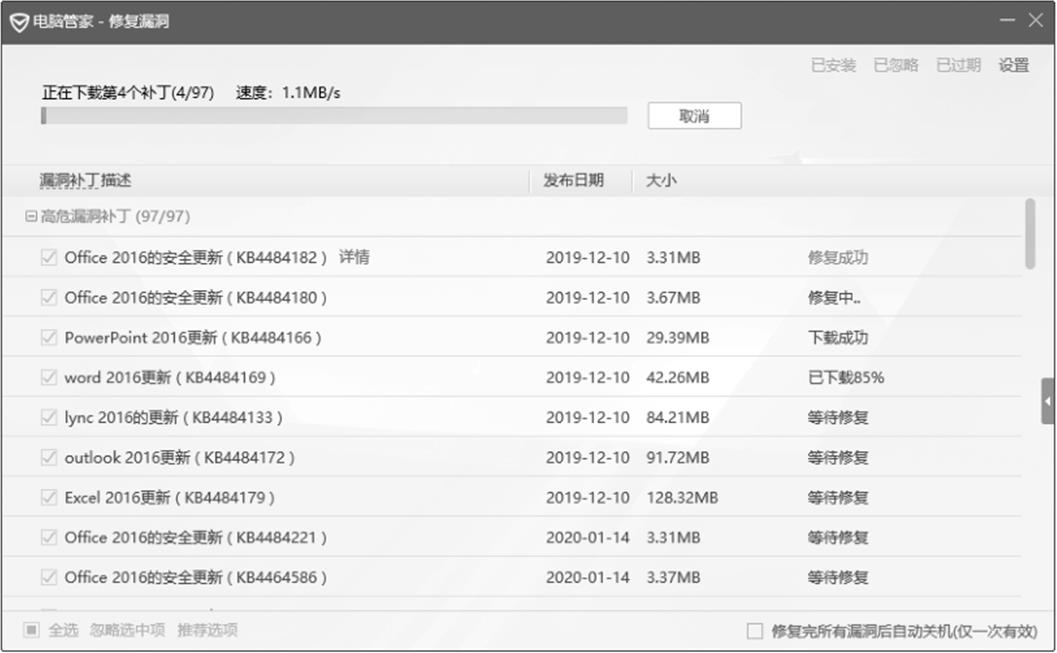The image size is (1057, 653).
Task: Close the 修复漏洞 window
Action: click(x=1036, y=20)
